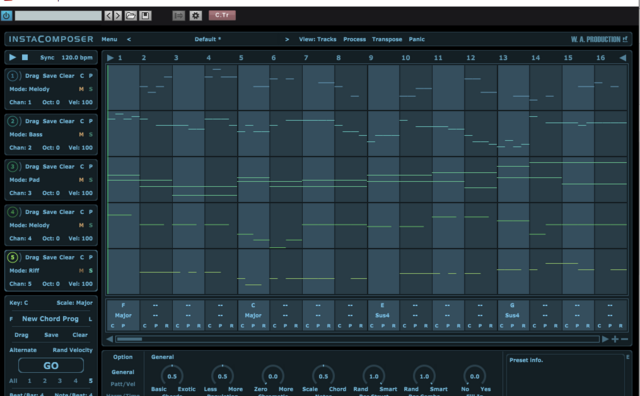Image resolution: width=640 pixels, height=396 pixels.
Task: Select General option tab
Action: [123, 372]
